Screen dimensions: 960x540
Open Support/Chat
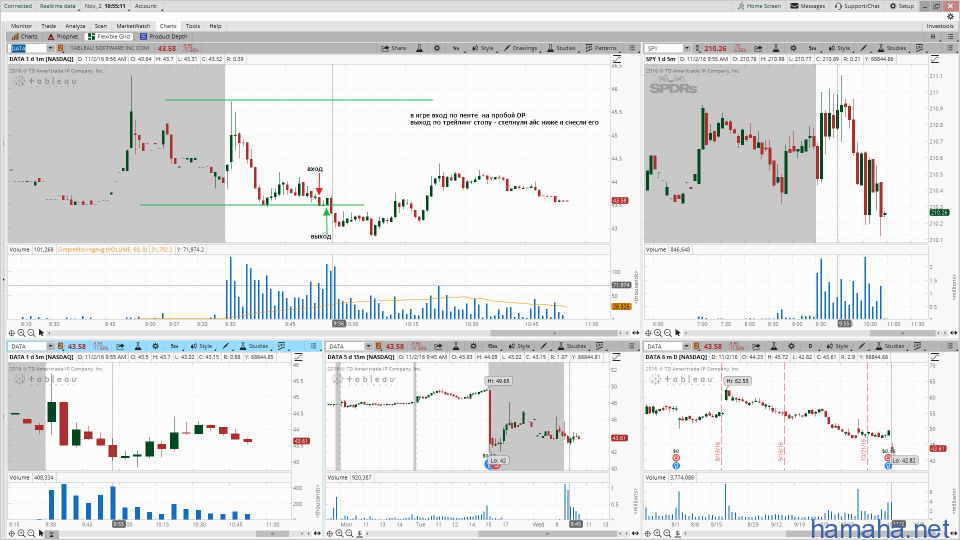coord(857,6)
